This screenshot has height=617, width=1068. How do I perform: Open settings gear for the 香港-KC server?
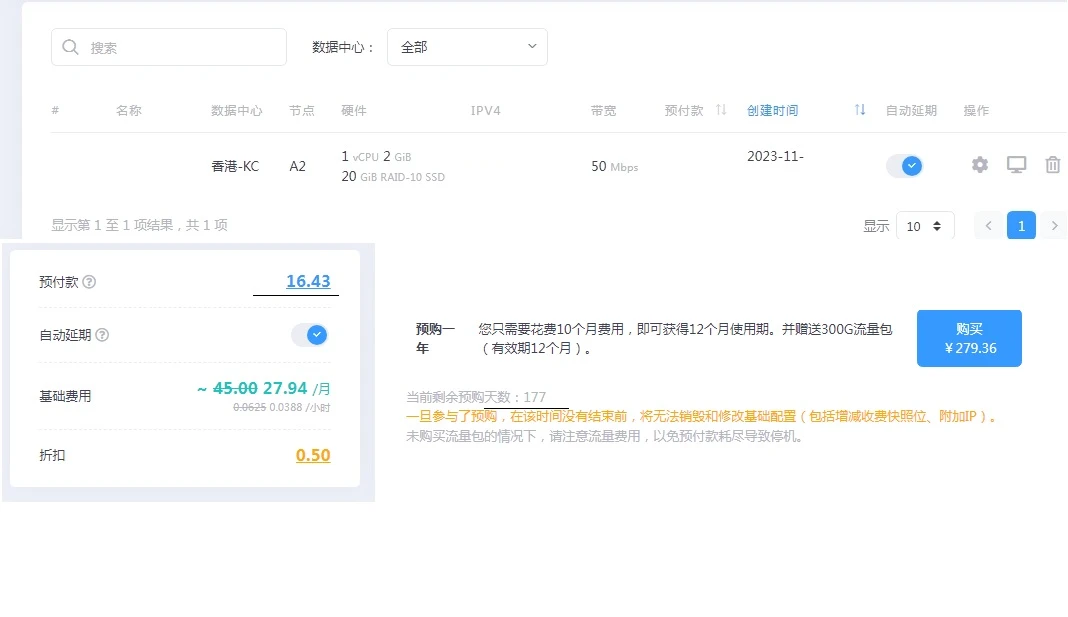980,165
